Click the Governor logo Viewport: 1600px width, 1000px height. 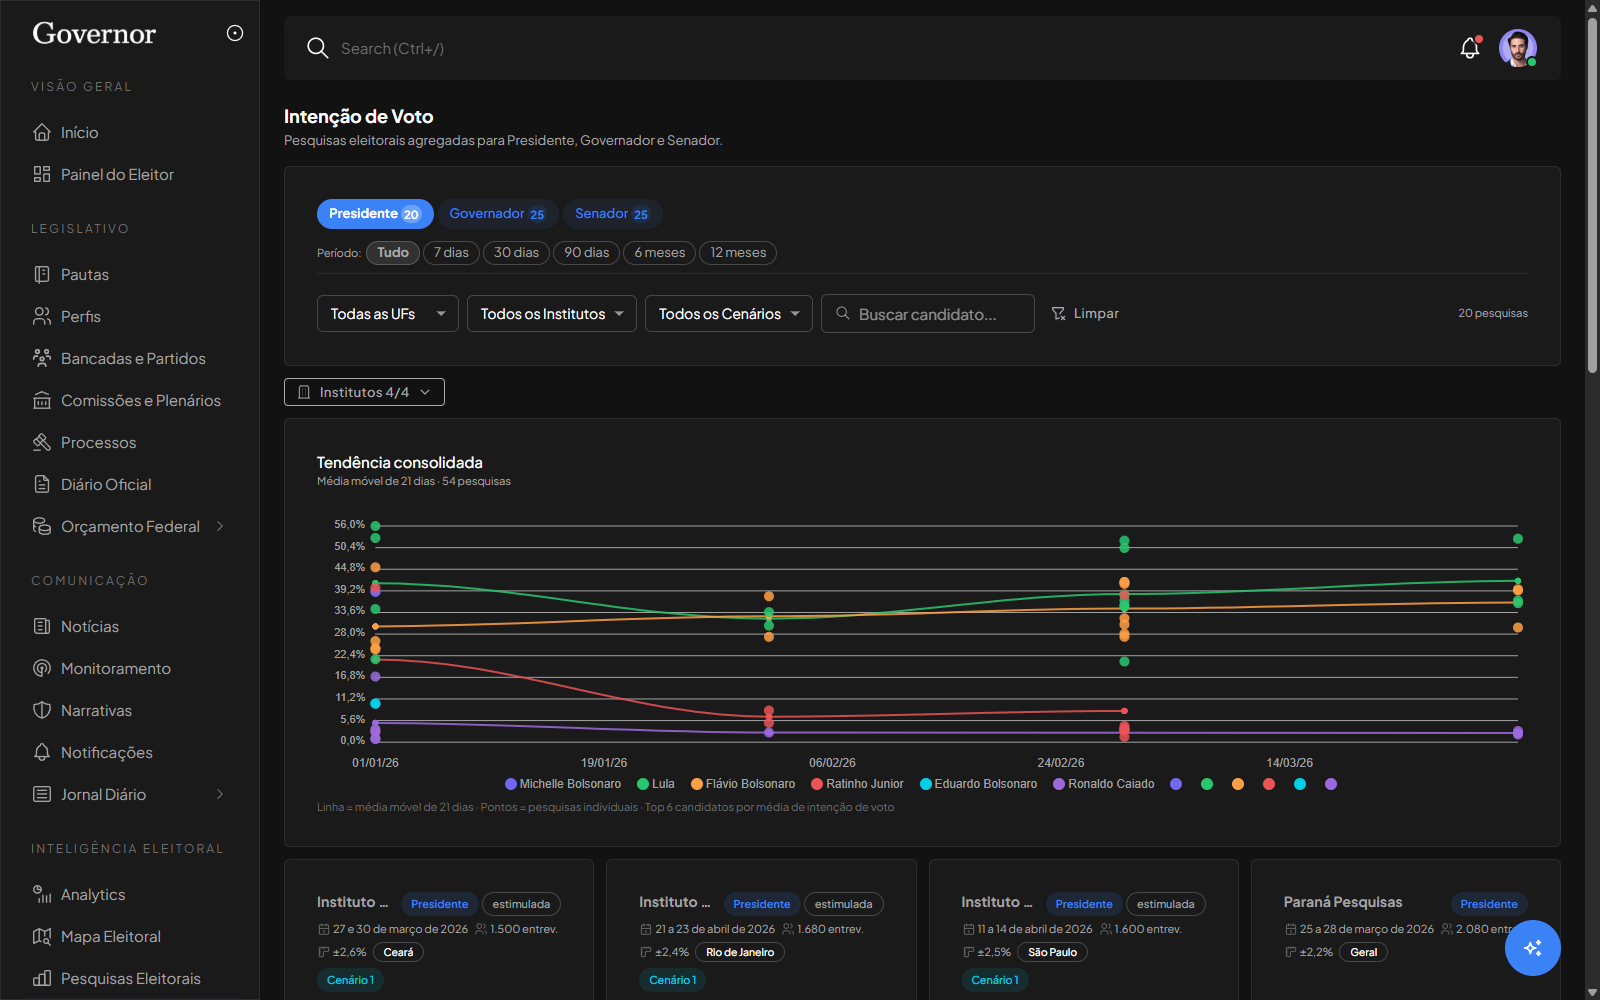coord(94,34)
